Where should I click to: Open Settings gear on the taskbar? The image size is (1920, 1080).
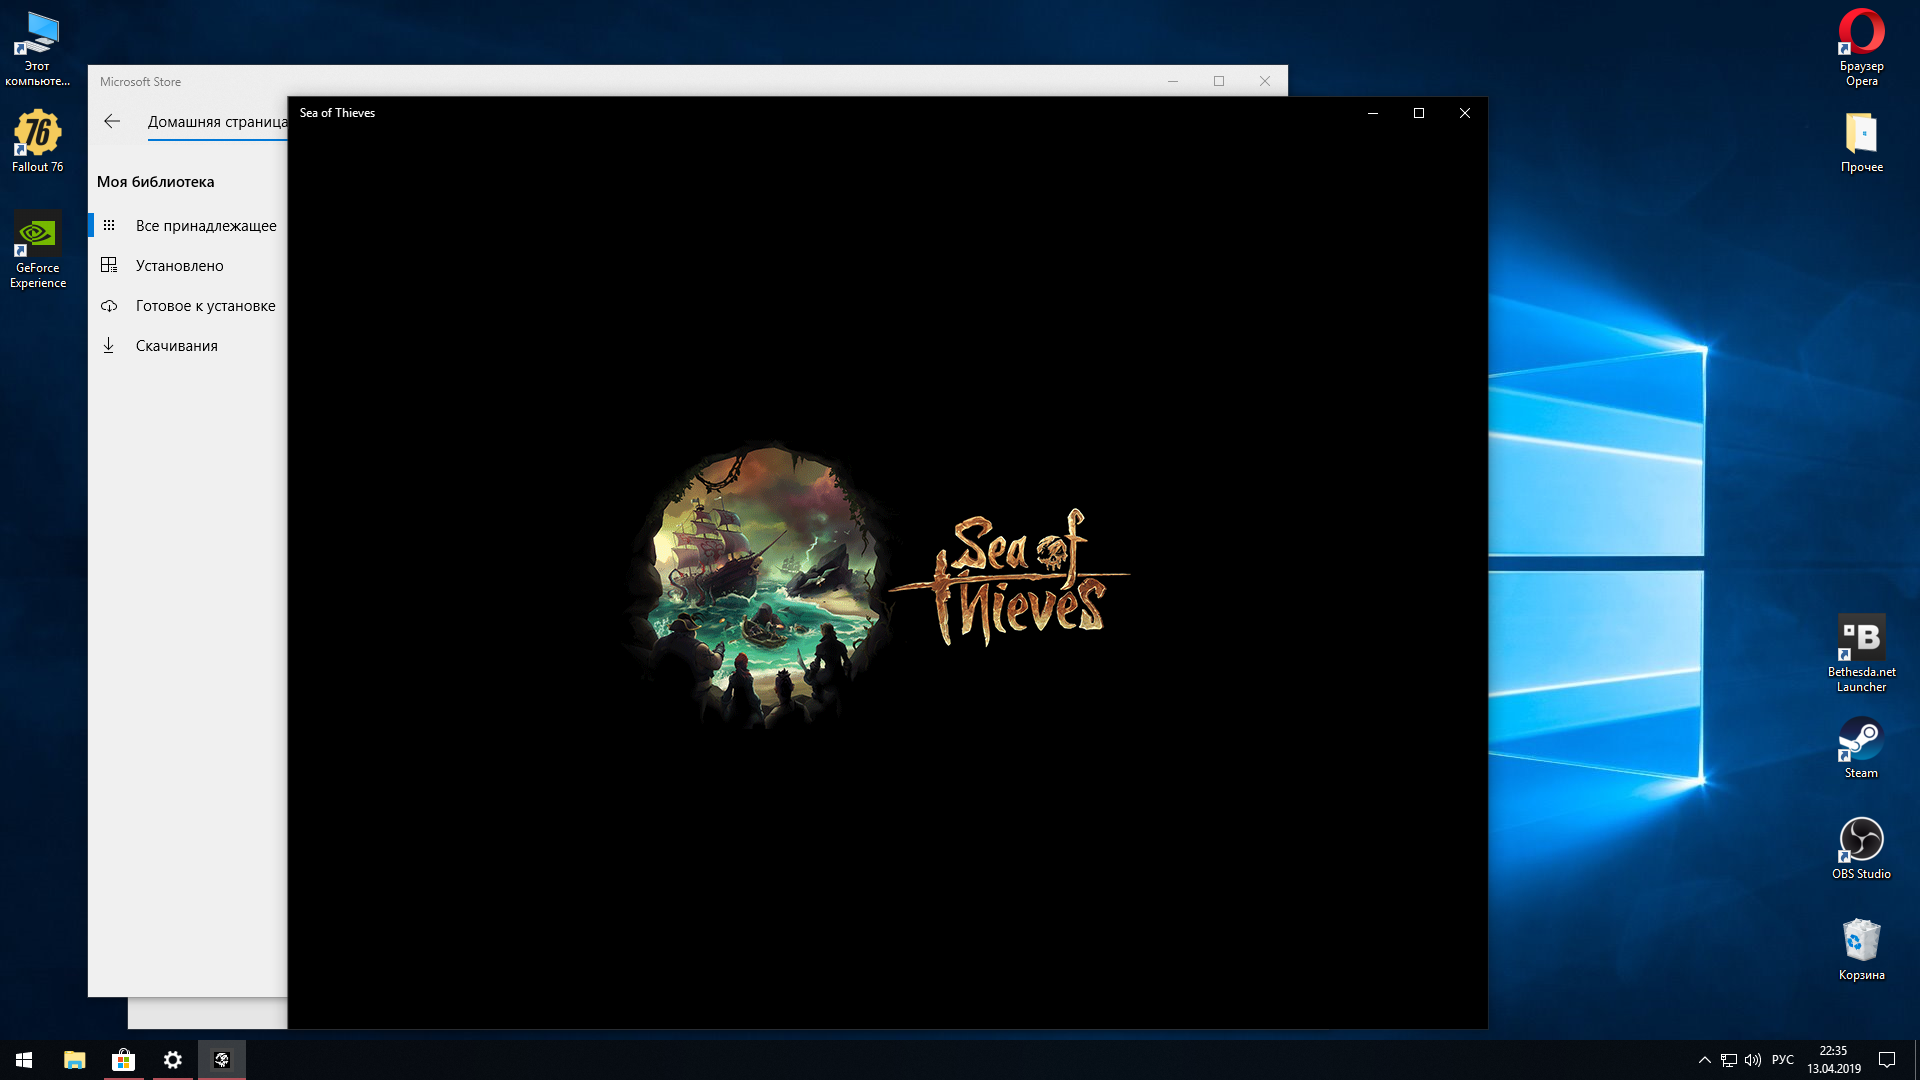pos(173,1060)
